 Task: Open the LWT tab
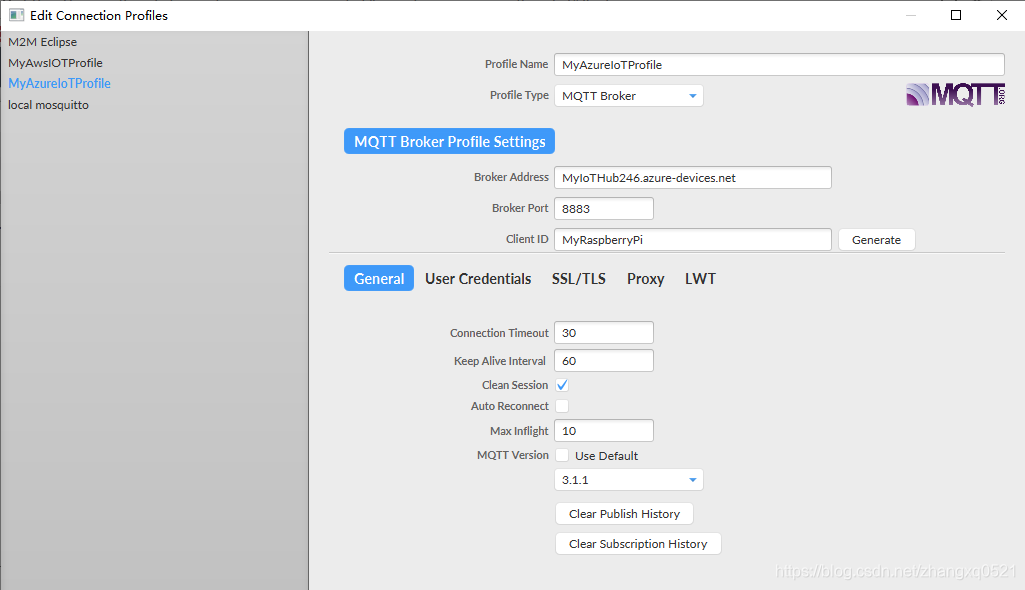pyautogui.click(x=700, y=278)
